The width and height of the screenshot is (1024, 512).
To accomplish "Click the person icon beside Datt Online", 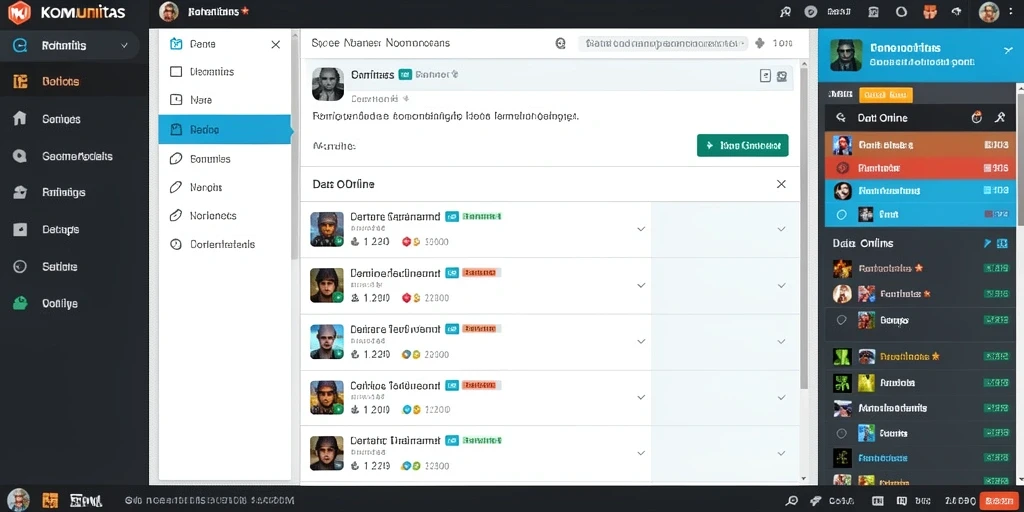I will coord(1000,118).
